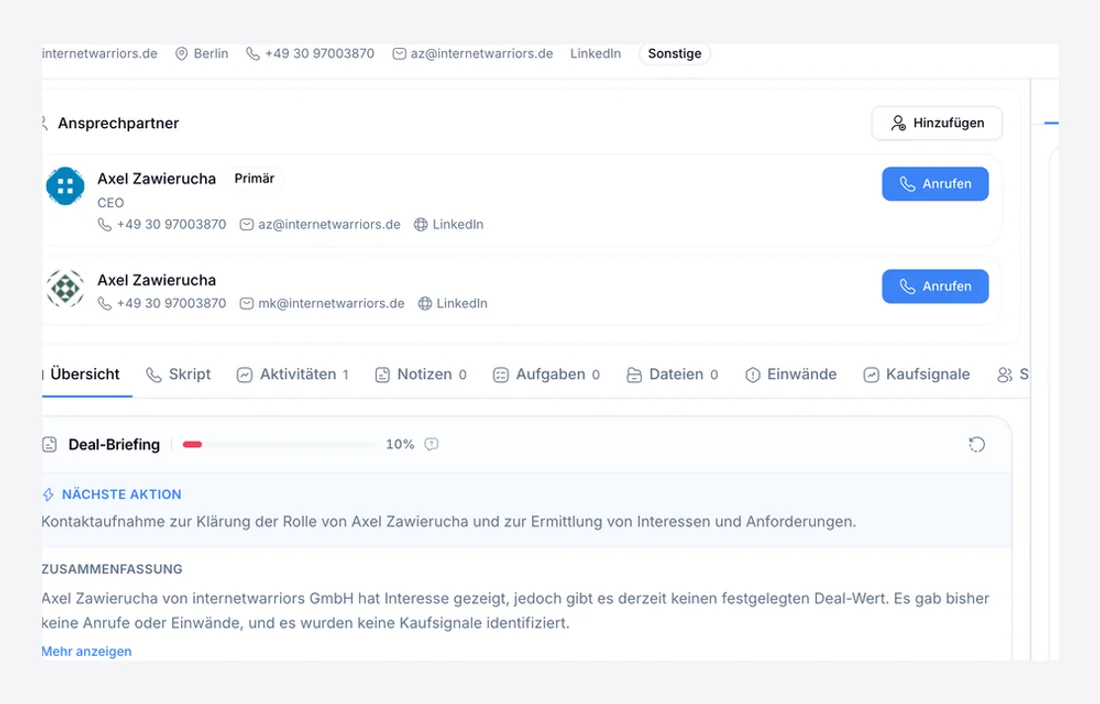
Task: Refresh the Deal-Briefing with the reload icon
Action: click(x=977, y=445)
